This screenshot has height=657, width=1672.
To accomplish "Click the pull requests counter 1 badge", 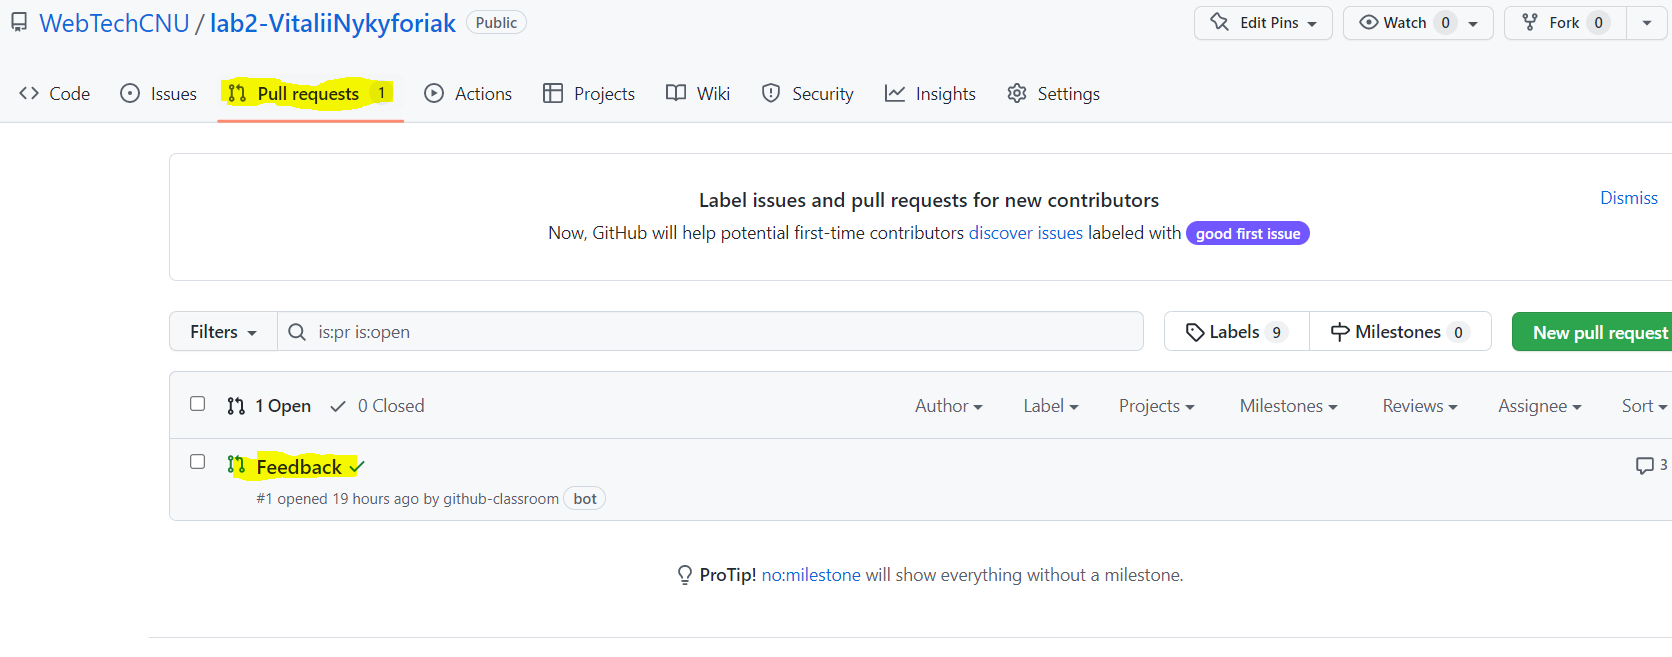I will click(381, 93).
